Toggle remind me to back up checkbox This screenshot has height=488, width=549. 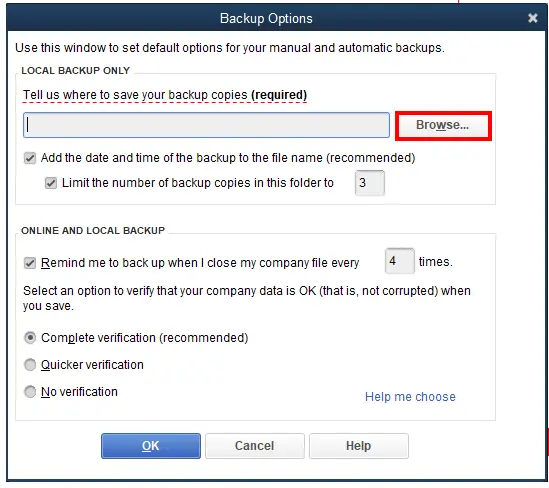click(x=30, y=263)
